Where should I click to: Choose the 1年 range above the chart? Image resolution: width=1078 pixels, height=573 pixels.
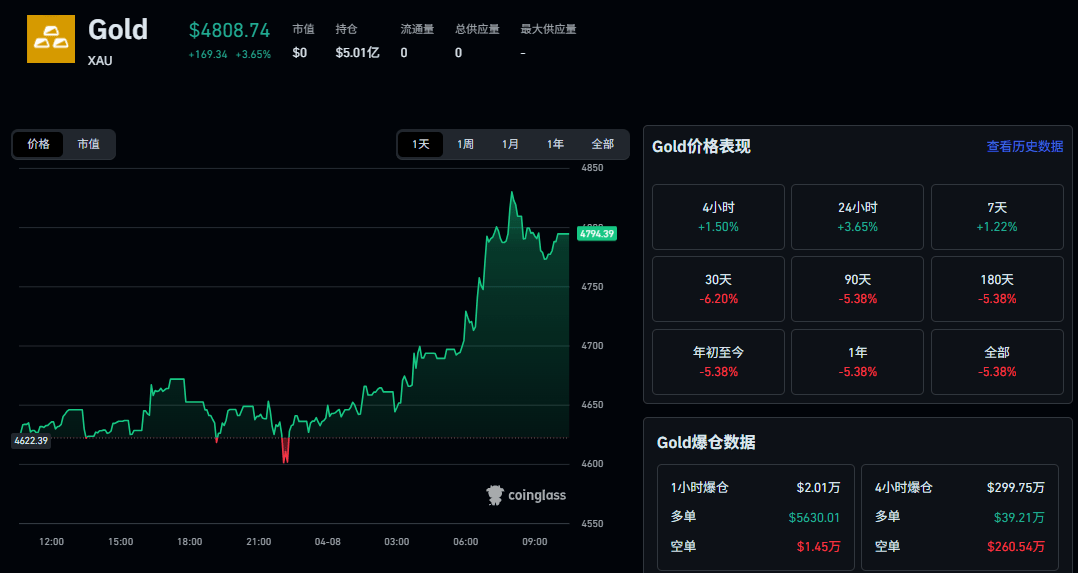(x=556, y=144)
